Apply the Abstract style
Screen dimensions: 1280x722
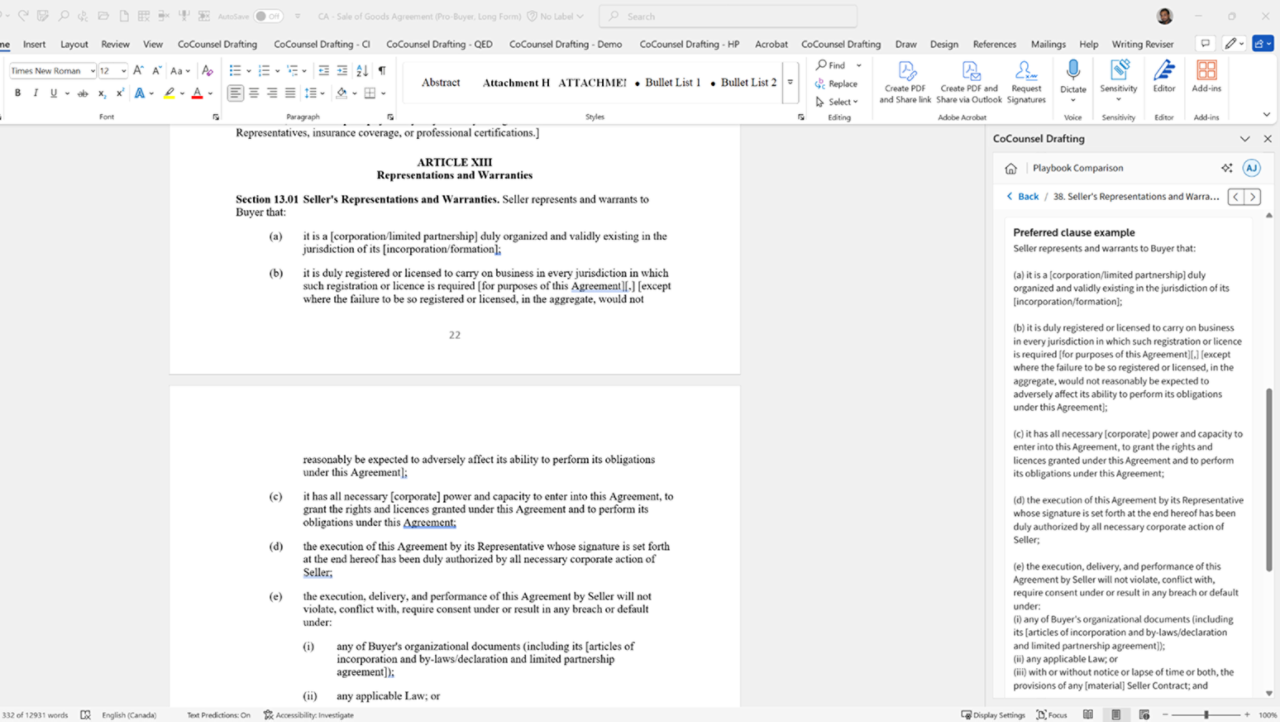coord(441,83)
